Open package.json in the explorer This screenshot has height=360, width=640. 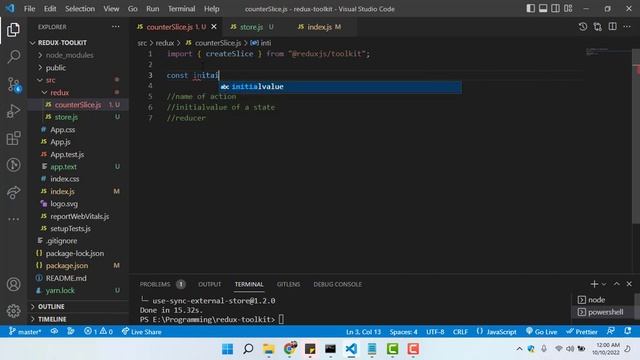(67, 266)
